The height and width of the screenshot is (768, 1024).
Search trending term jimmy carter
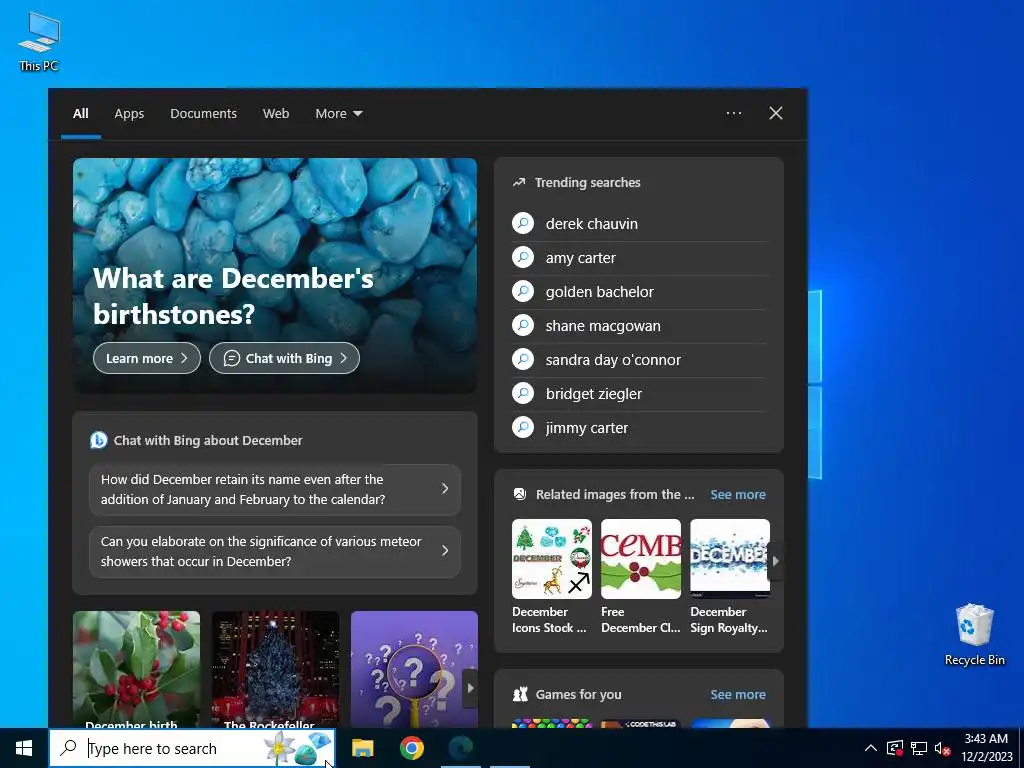coord(586,427)
